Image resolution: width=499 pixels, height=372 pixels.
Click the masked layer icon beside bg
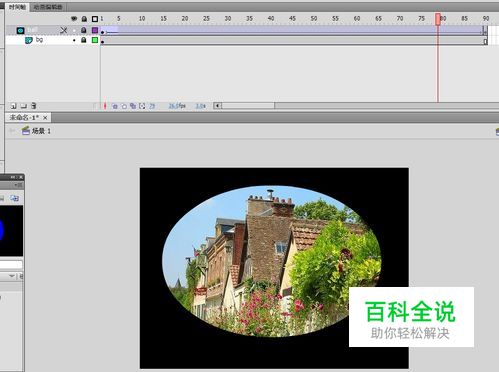[29, 40]
